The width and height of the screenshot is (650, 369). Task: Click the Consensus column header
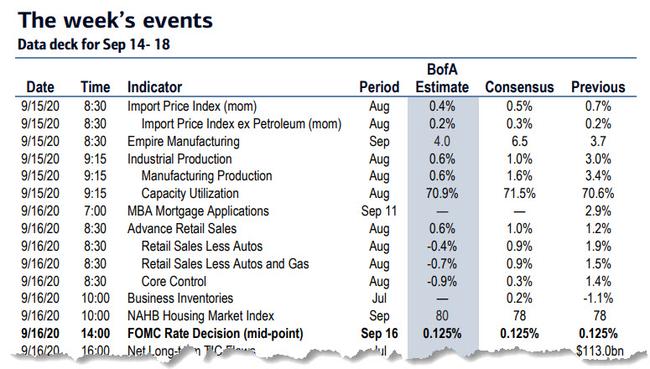click(x=519, y=87)
